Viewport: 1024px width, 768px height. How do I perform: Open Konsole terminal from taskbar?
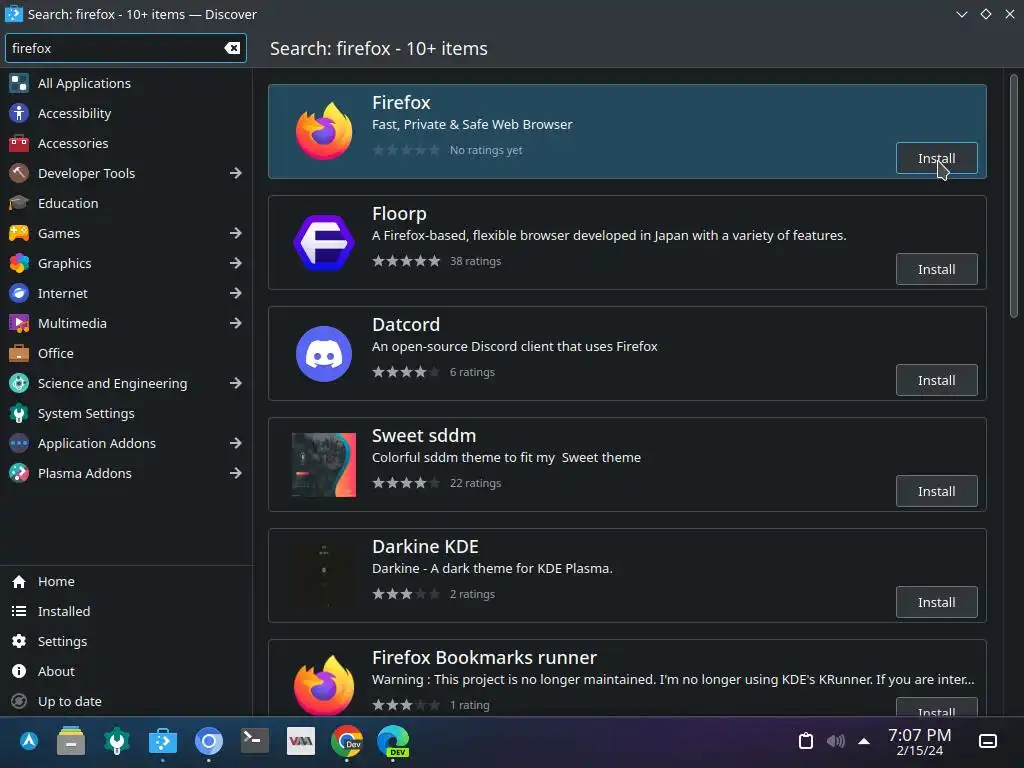pyautogui.click(x=254, y=741)
